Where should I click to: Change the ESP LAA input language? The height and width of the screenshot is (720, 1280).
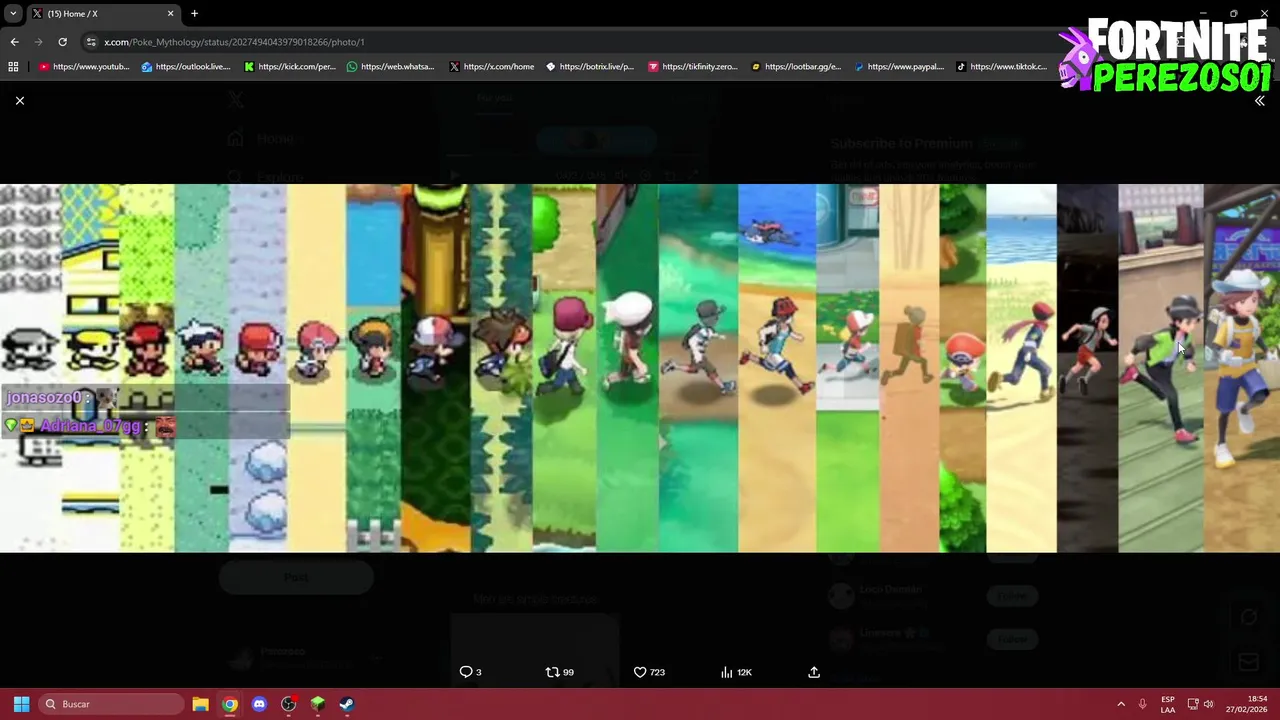(1168, 704)
